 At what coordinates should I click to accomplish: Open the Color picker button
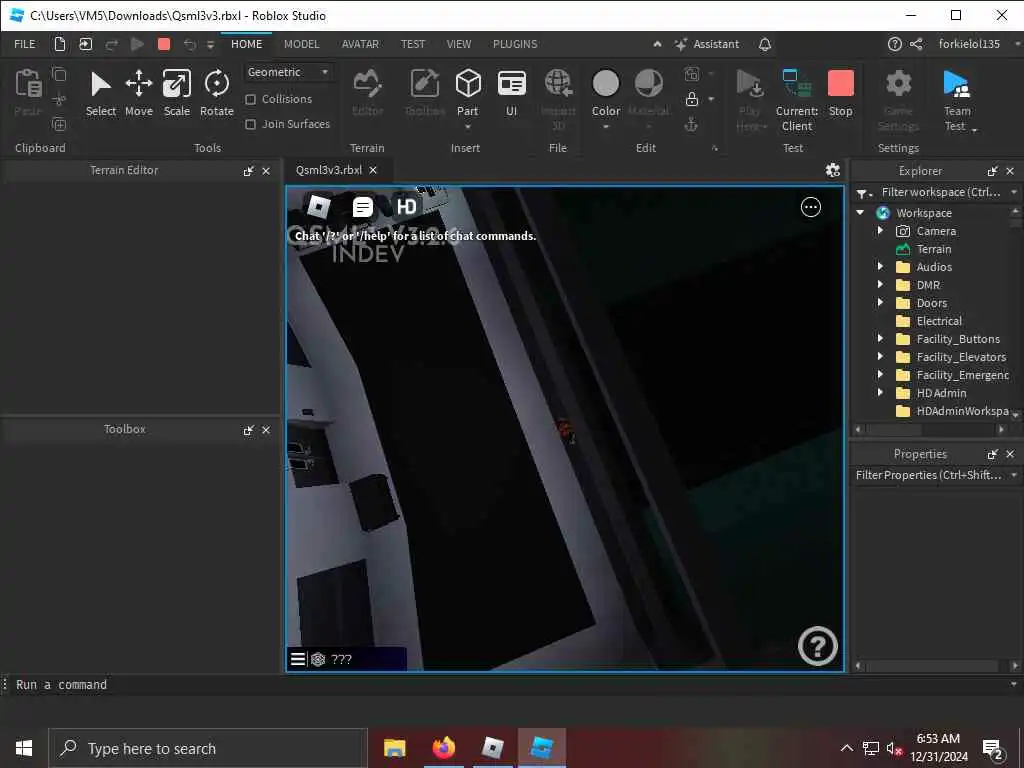click(605, 92)
